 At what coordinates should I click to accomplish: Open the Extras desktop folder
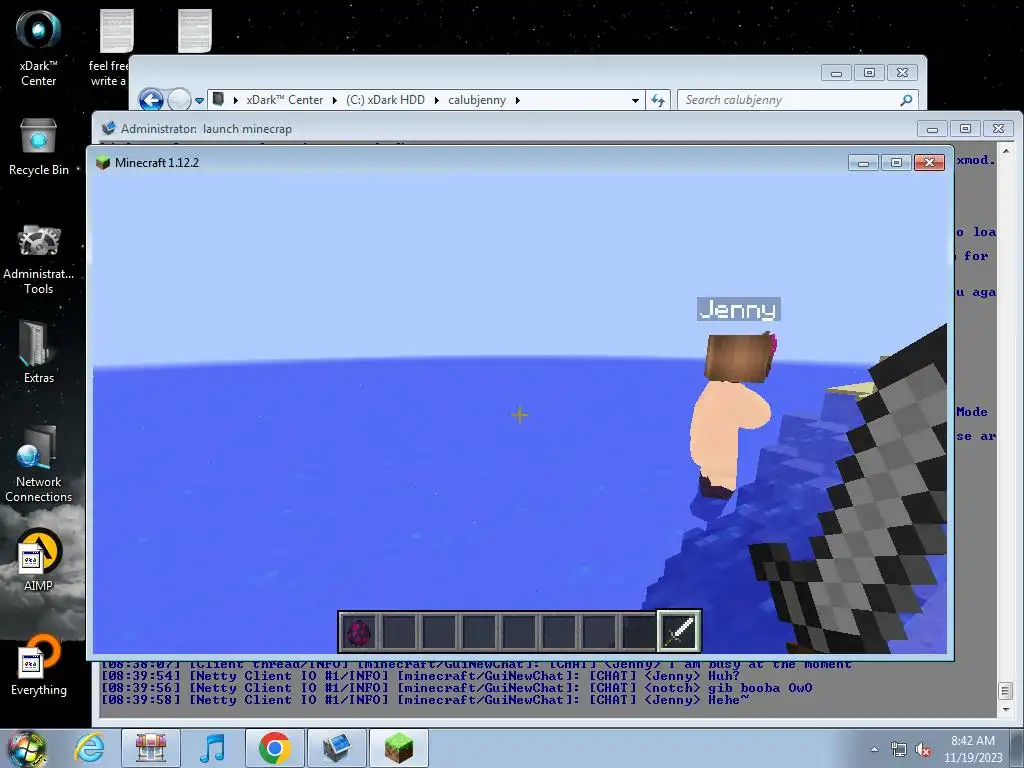[38, 351]
